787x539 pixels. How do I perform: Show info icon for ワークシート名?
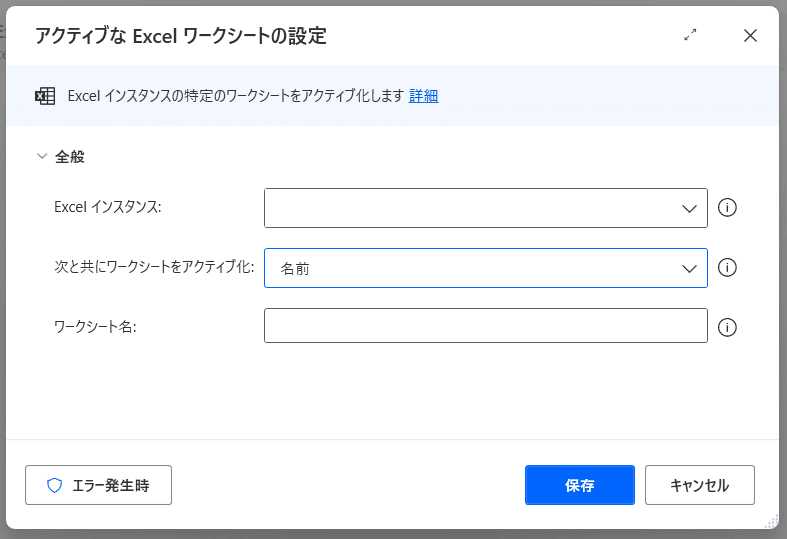[728, 327]
